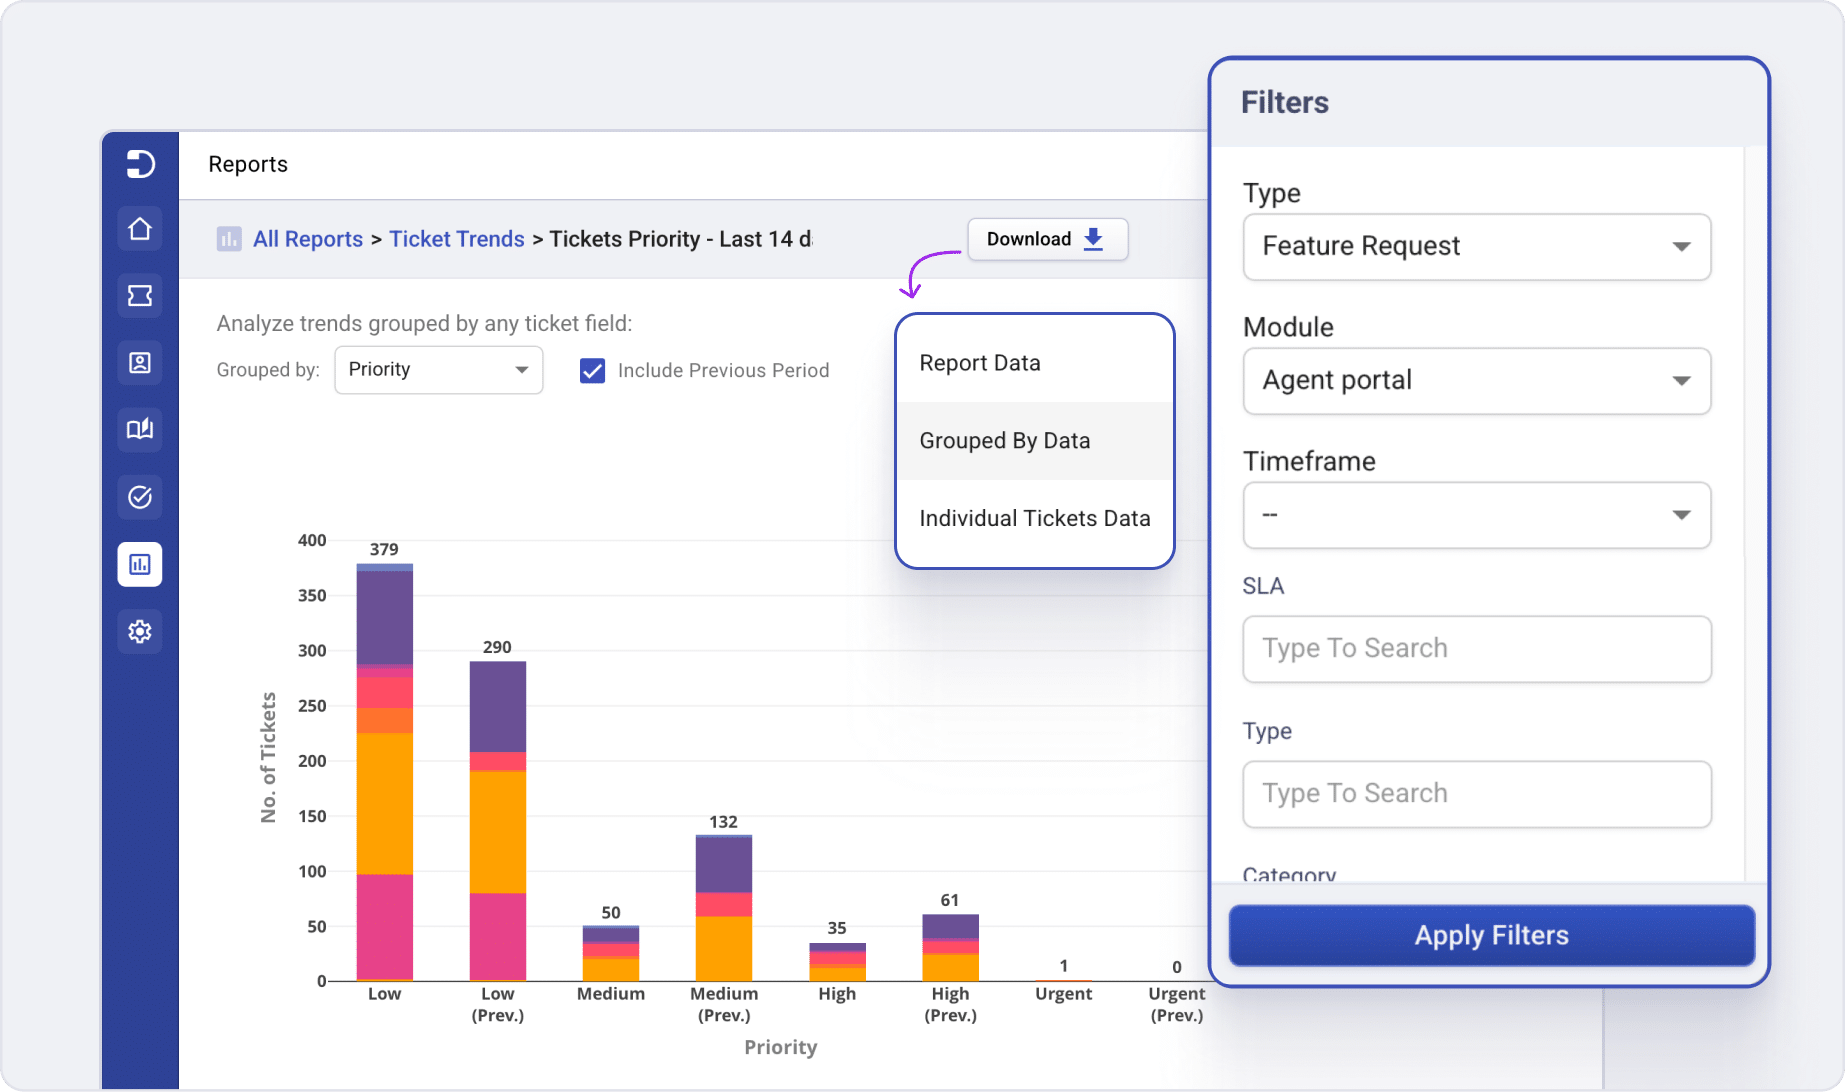Viewport: 1845px width, 1092px height.
Task: Open the Reports bar-chart icon
Action: click(139, 563)
